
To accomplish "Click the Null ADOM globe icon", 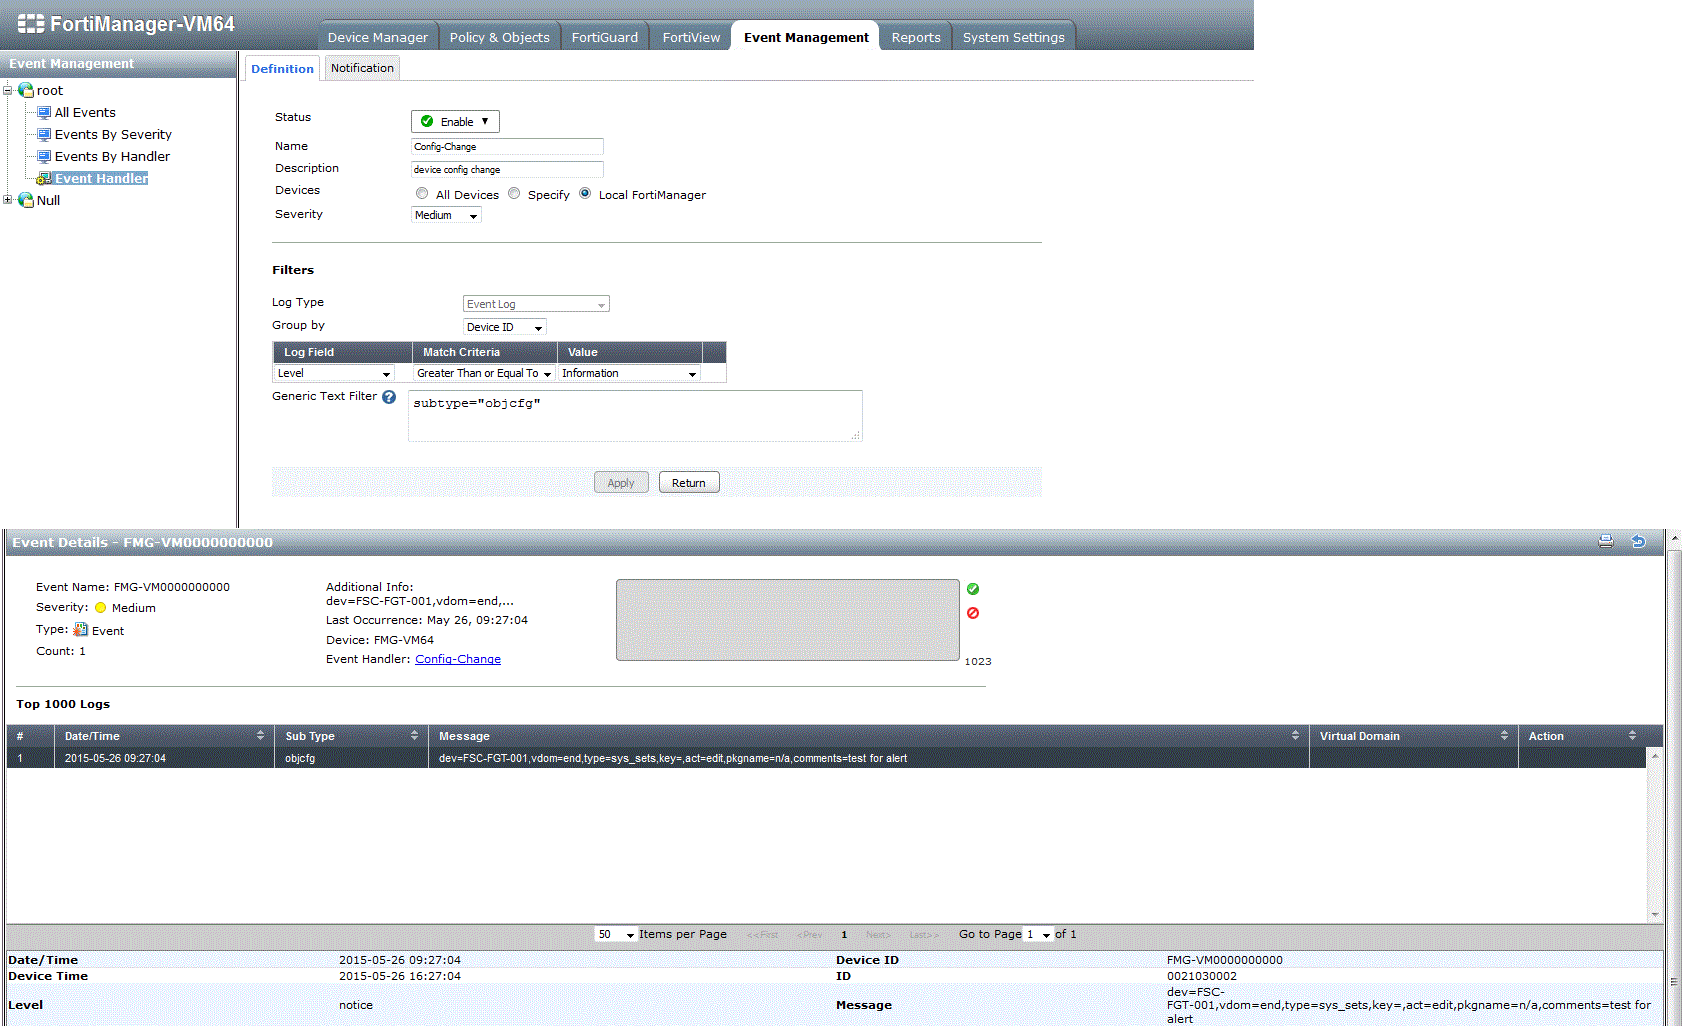I will click(26, 200).
